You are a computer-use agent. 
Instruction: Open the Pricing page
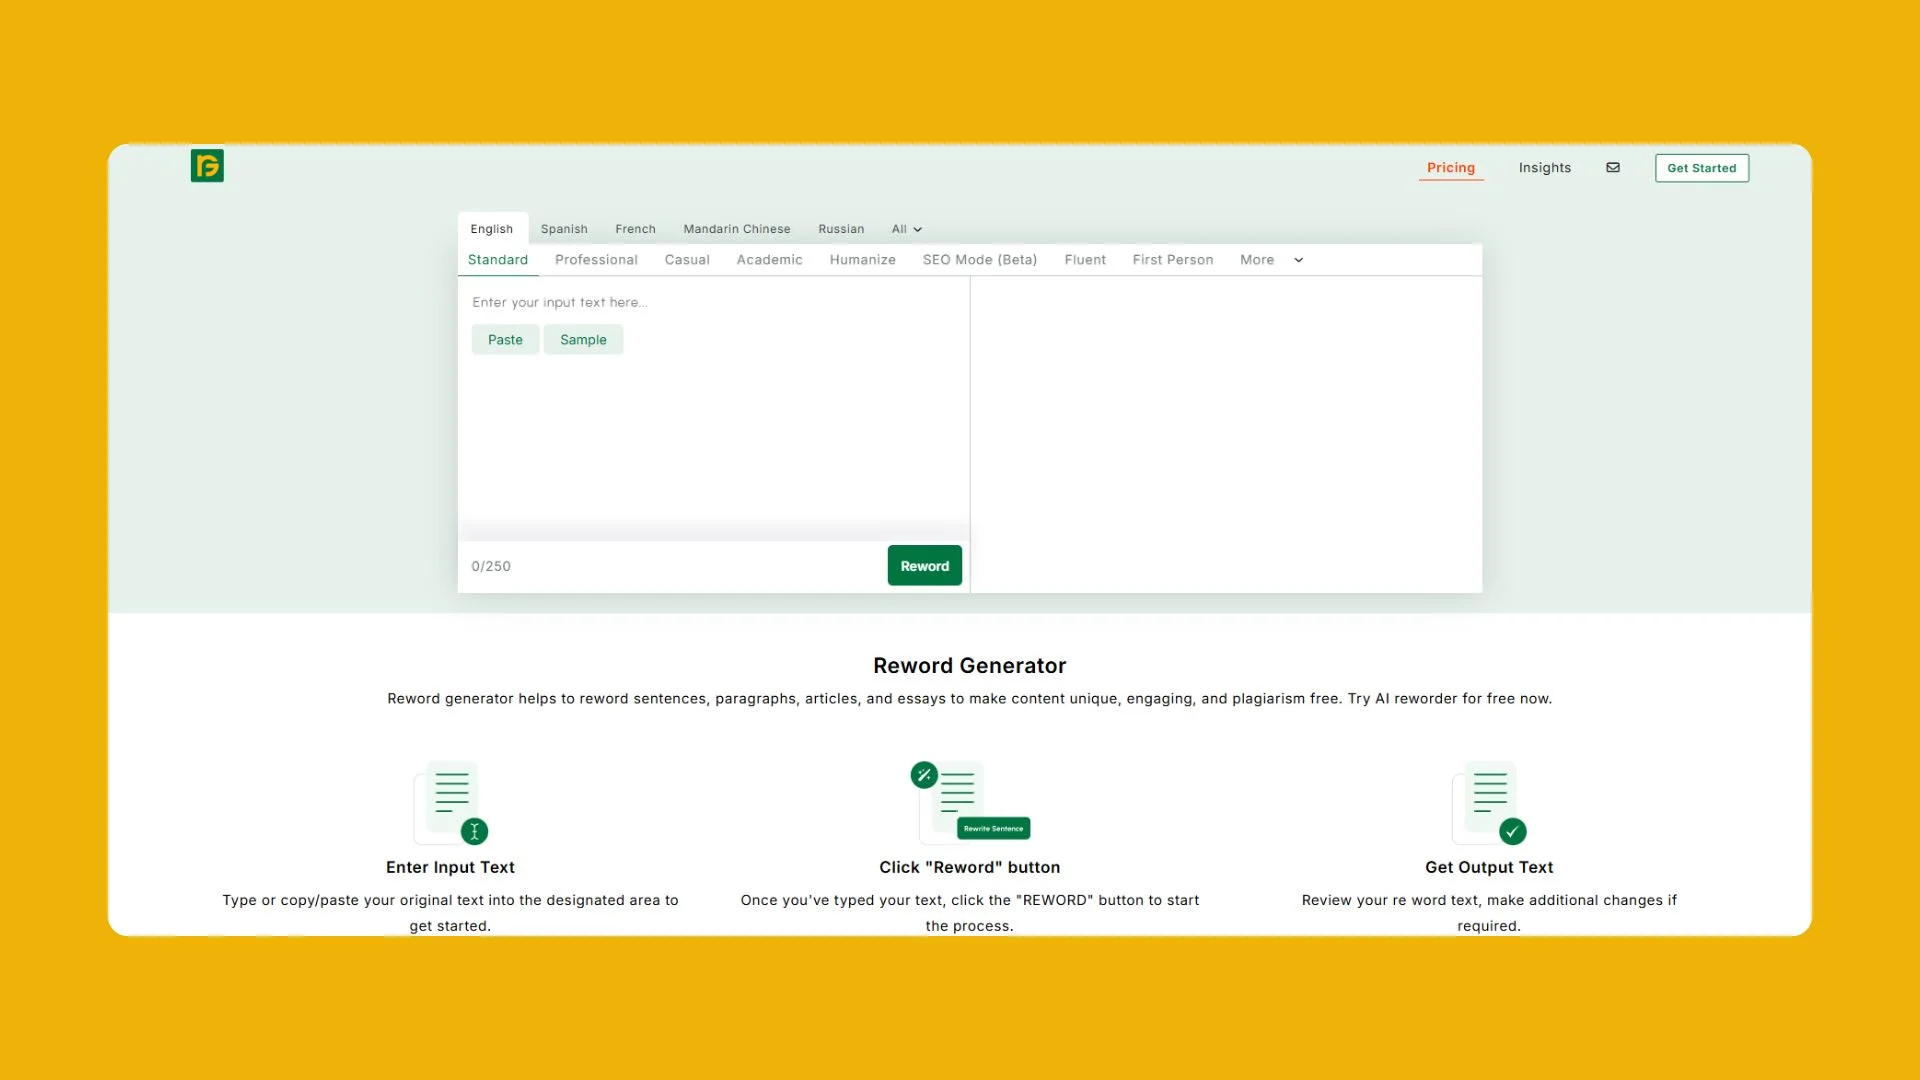[x=1451, y=167]
